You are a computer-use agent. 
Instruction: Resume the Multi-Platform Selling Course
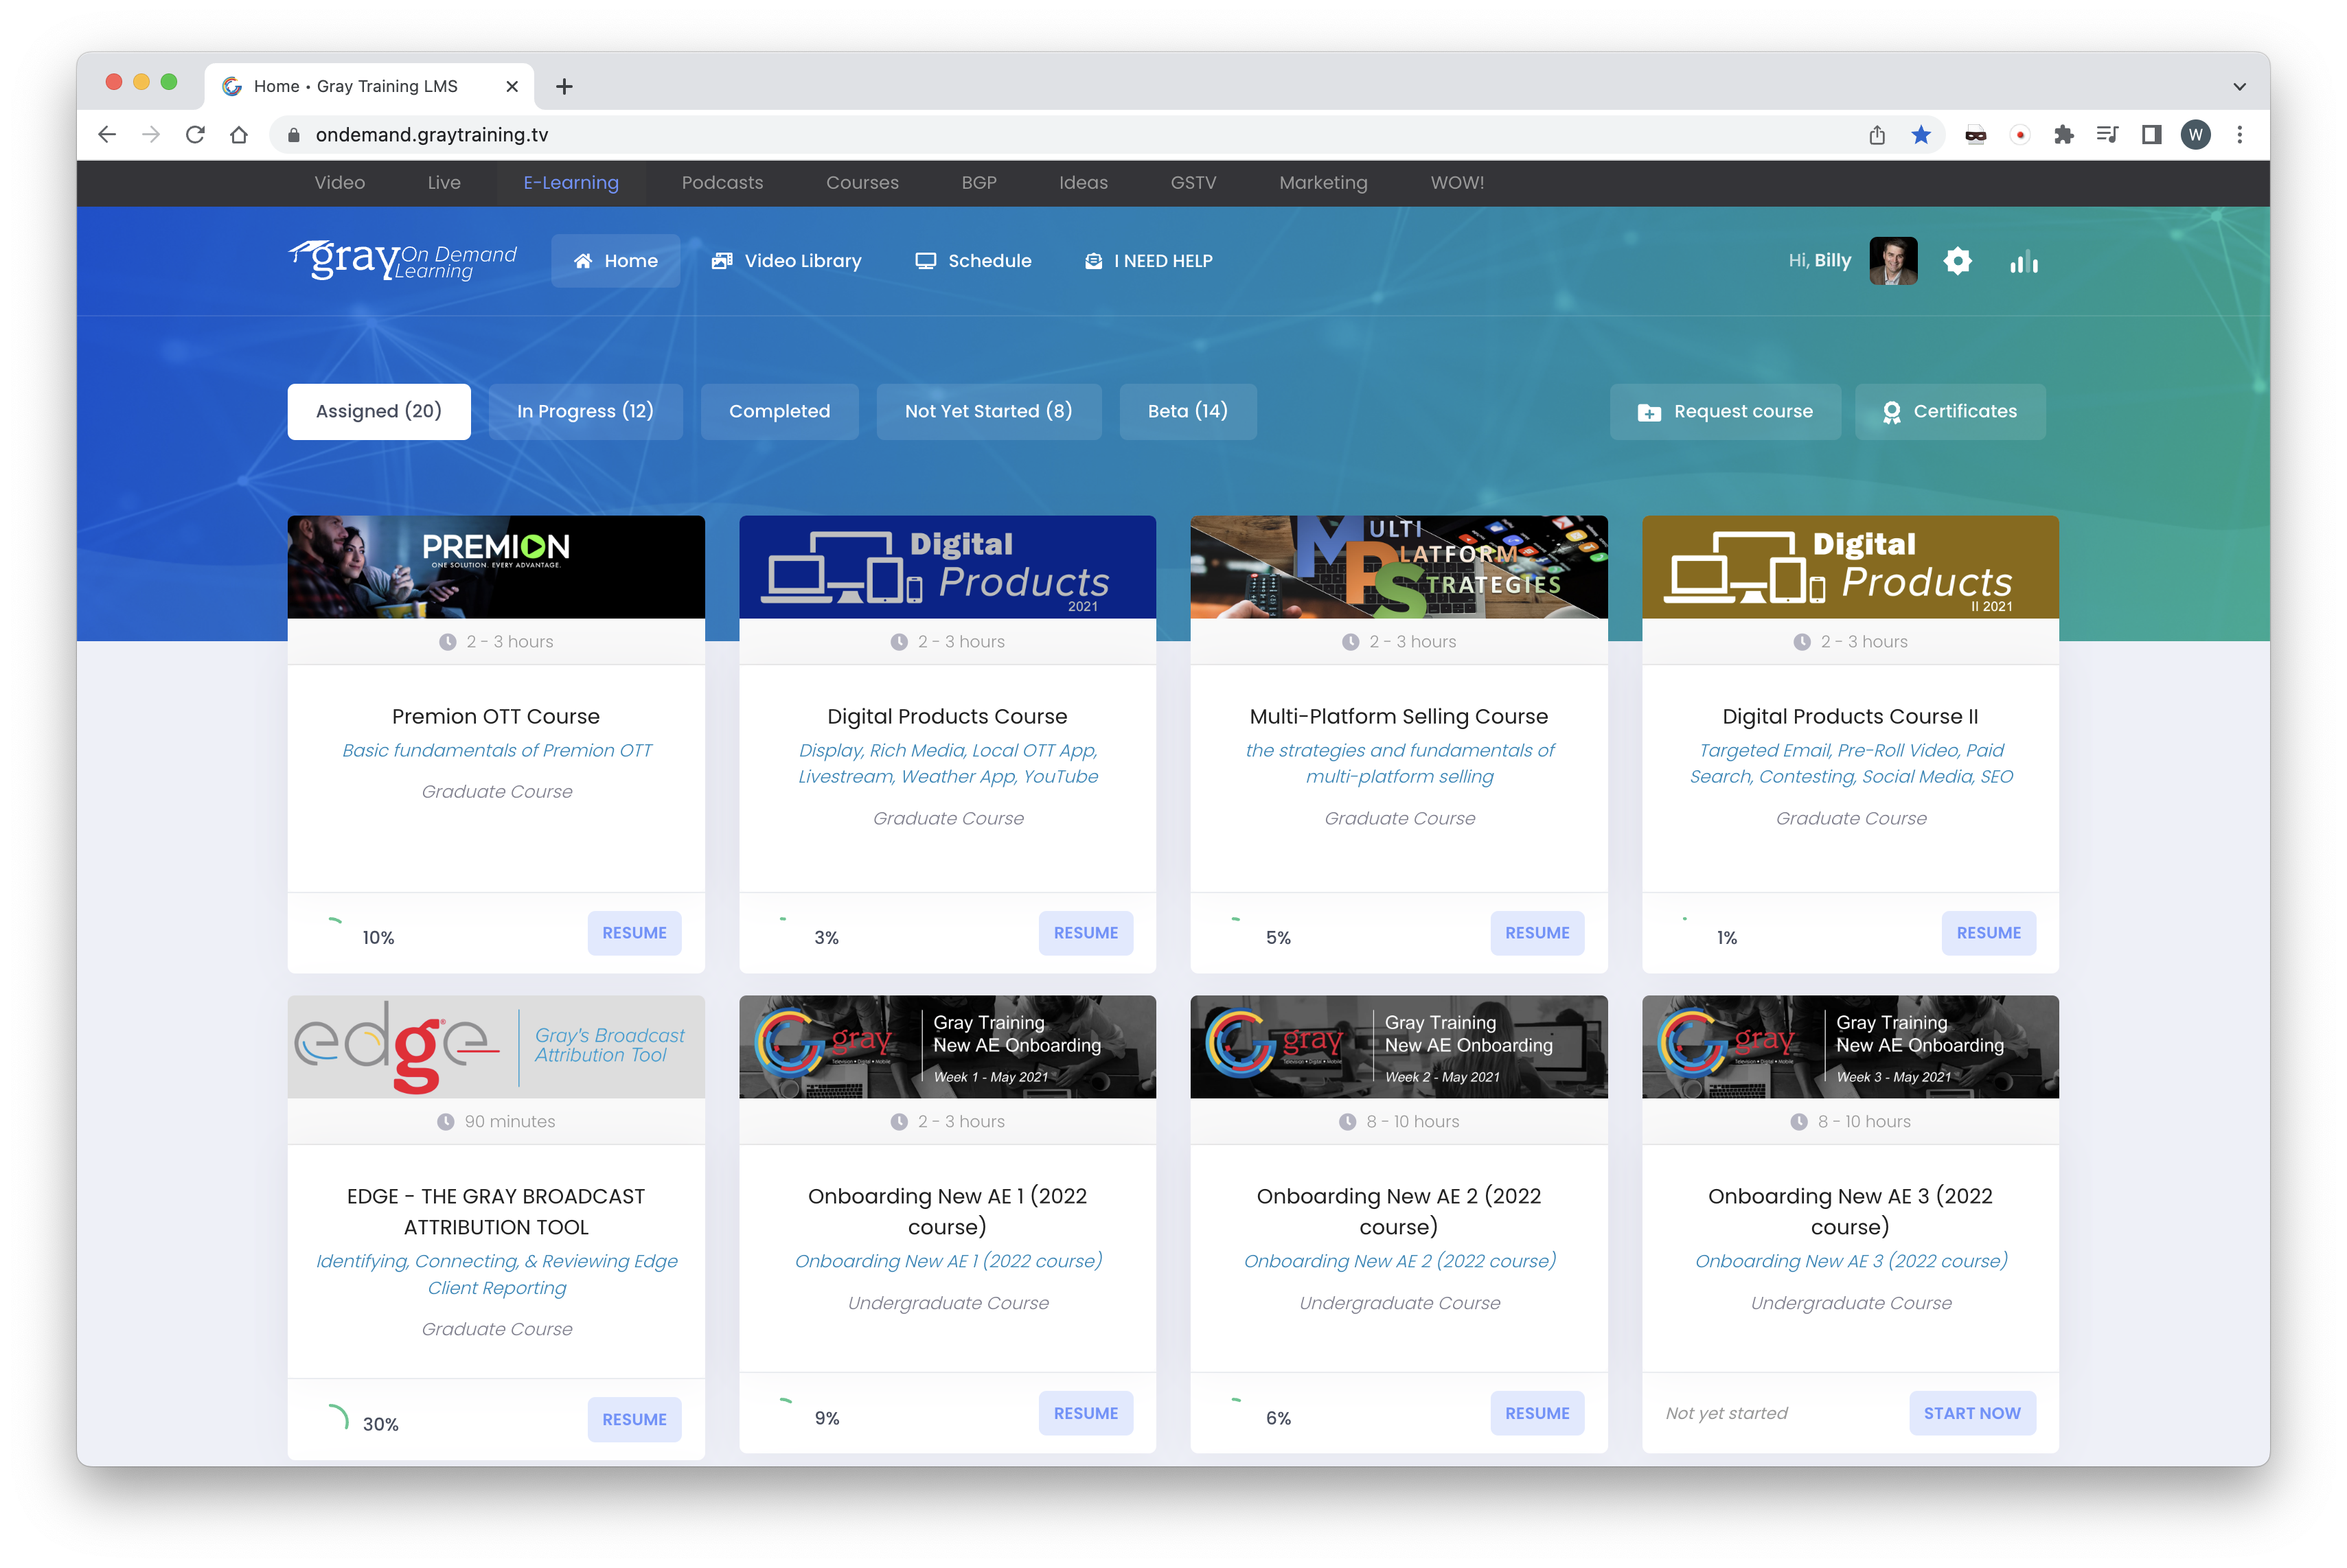(x=1537, y=933)
